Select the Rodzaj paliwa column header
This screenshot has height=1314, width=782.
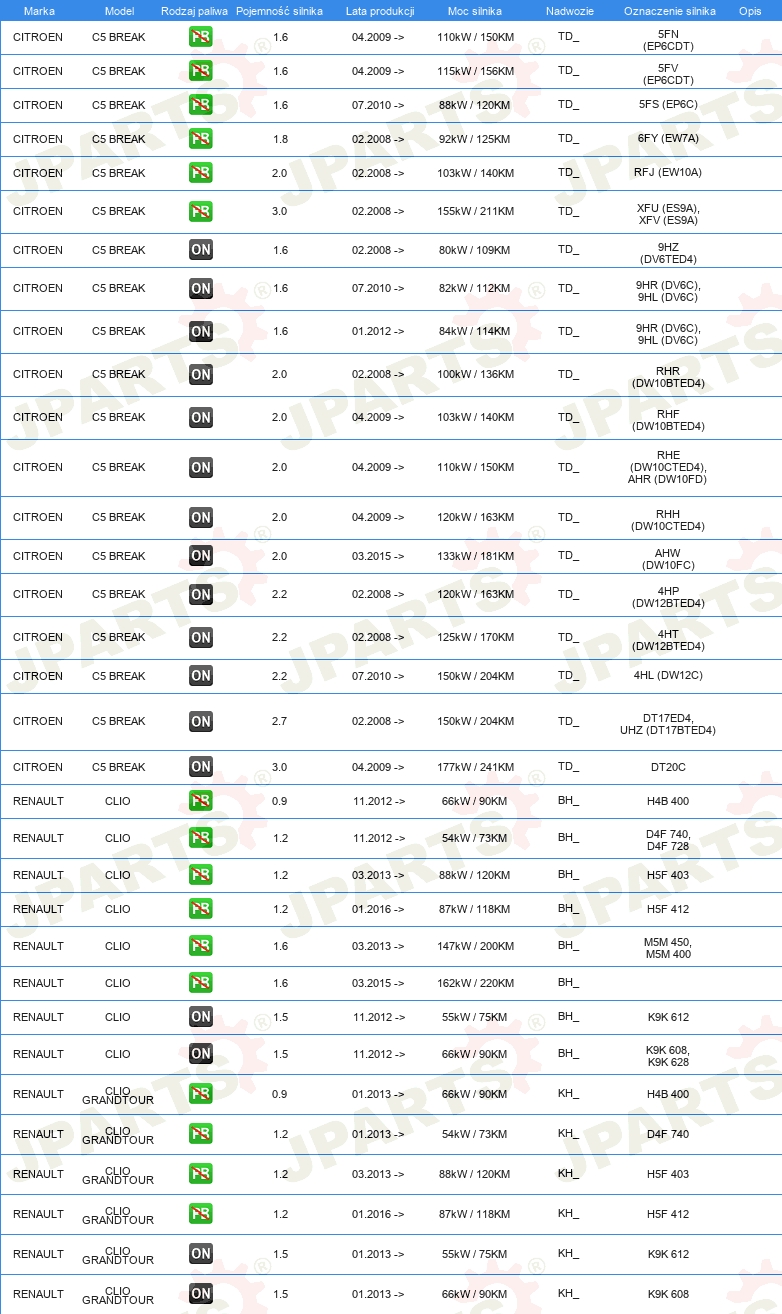tap(194, 11)
